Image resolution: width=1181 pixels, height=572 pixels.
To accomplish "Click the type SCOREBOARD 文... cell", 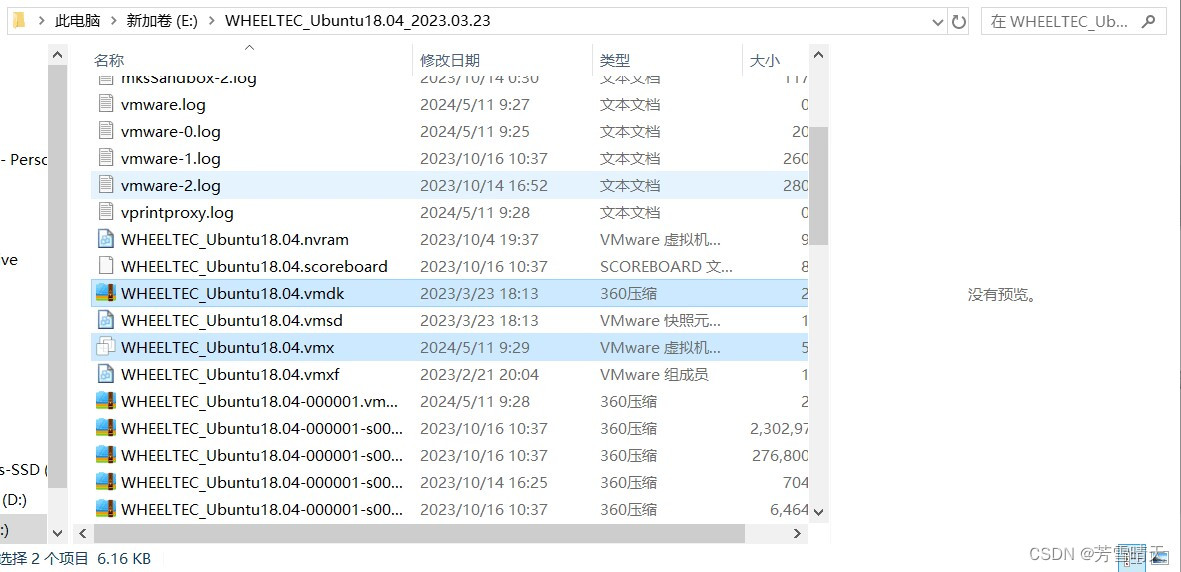I will click(666, 267).
